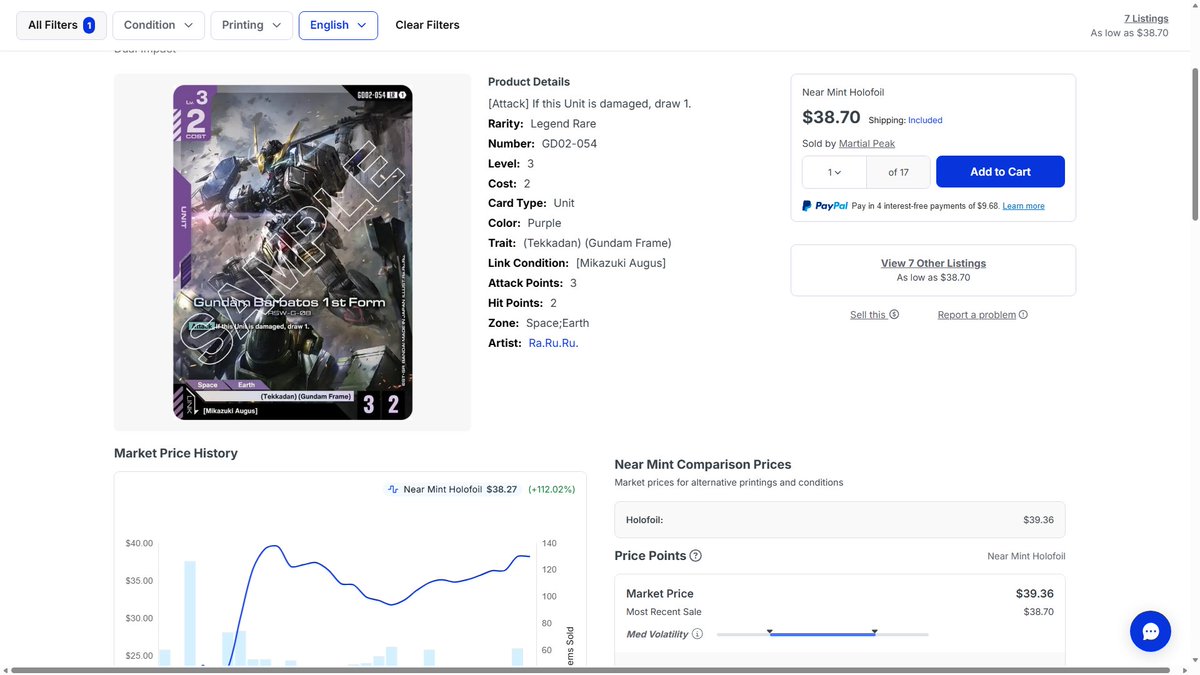Click the Report a problem info icon

coord(1023,314)
